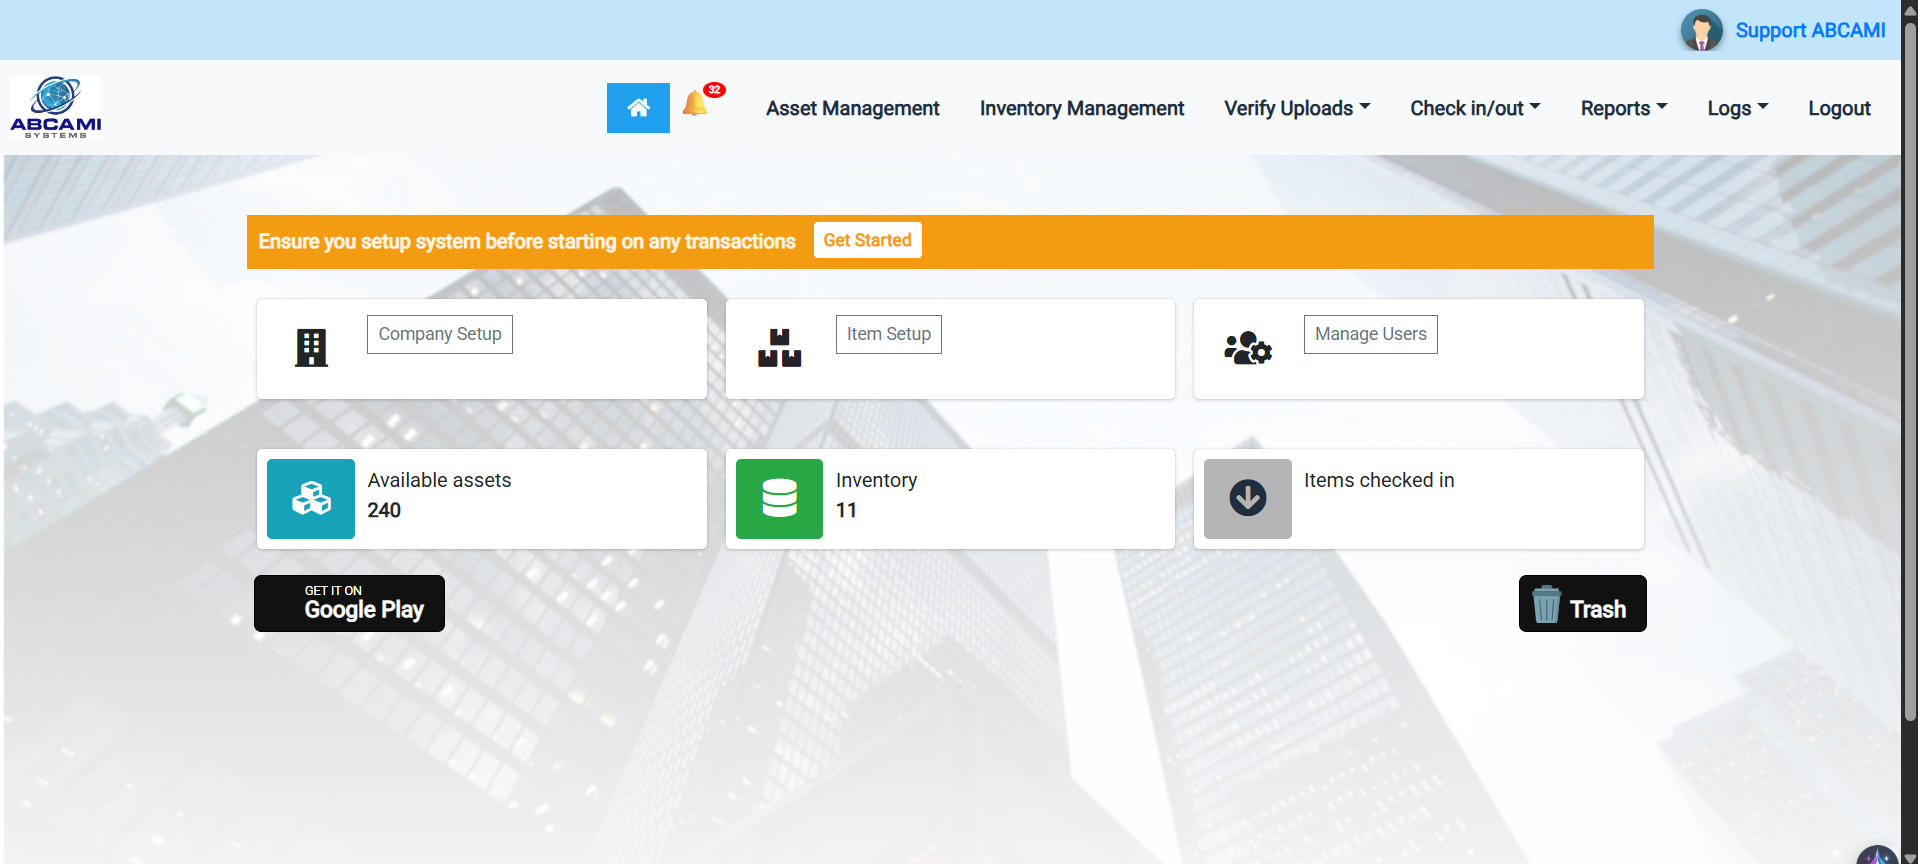Click the teal available assets icon

point(311,499)
